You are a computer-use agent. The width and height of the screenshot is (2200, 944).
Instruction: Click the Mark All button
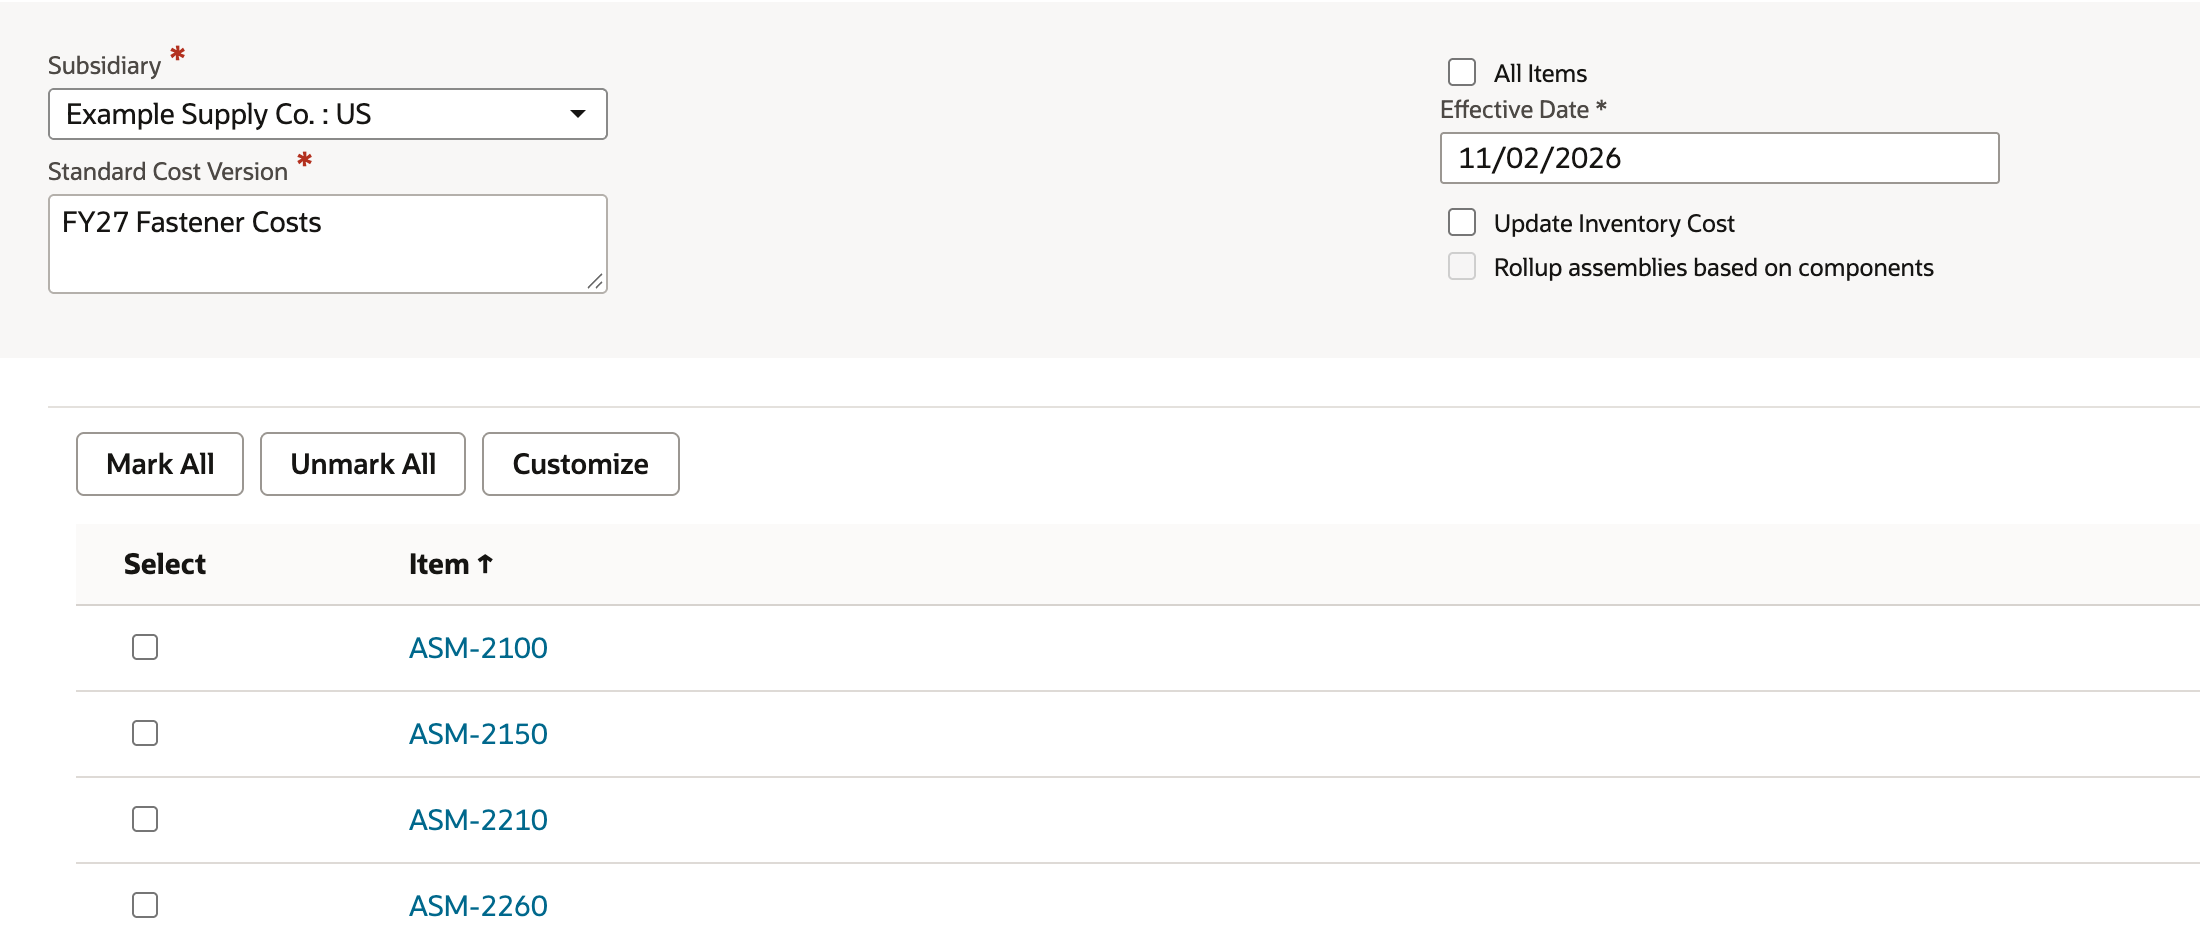point(160,464)
